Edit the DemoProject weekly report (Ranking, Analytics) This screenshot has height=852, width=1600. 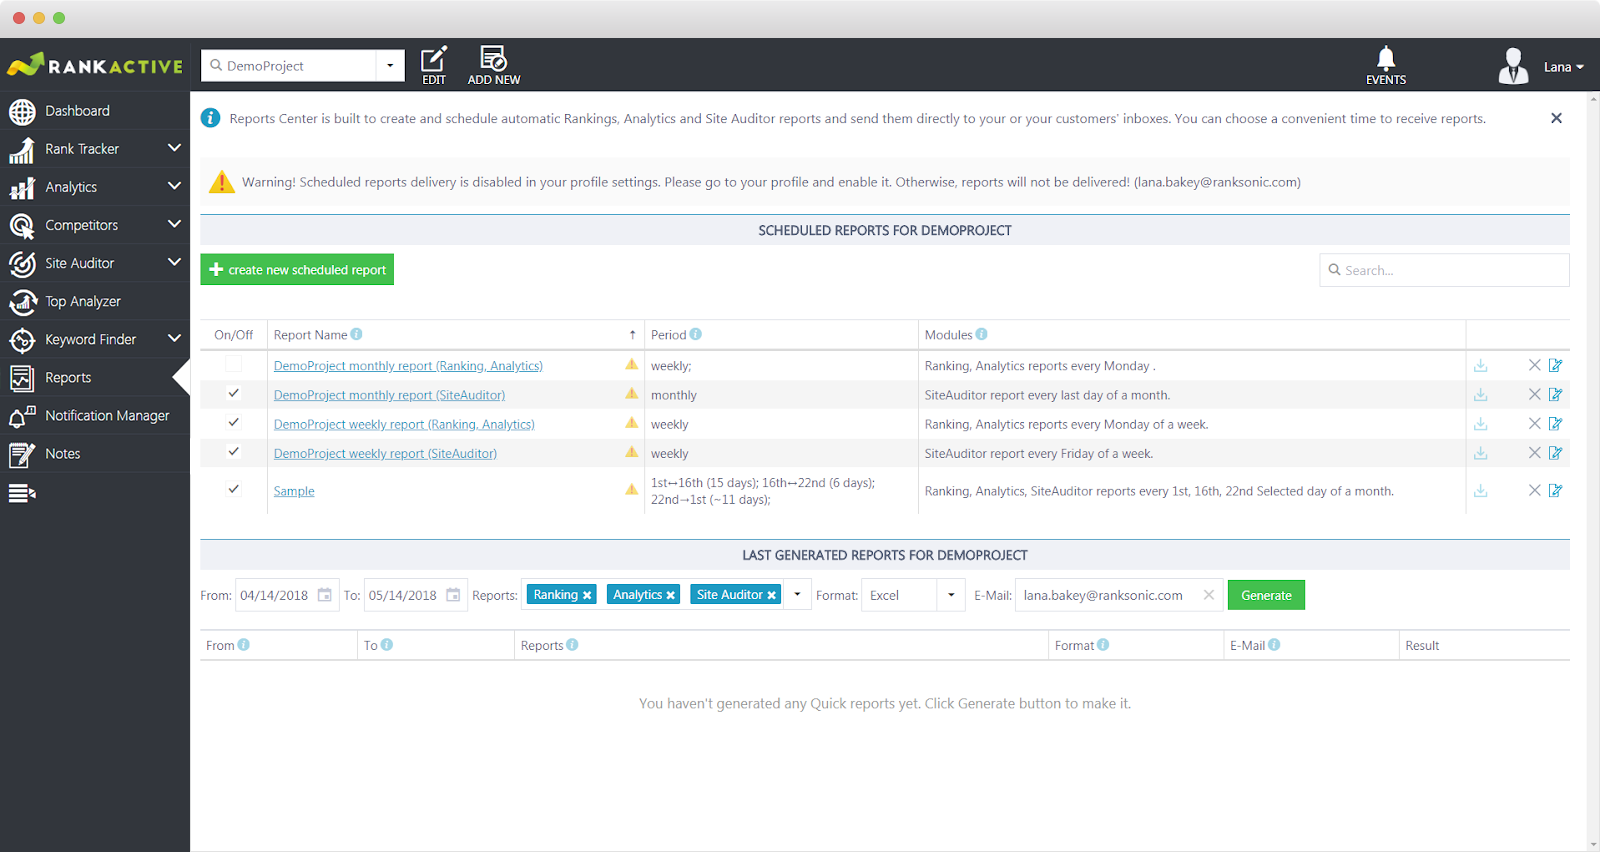(x=1556, y=424)
